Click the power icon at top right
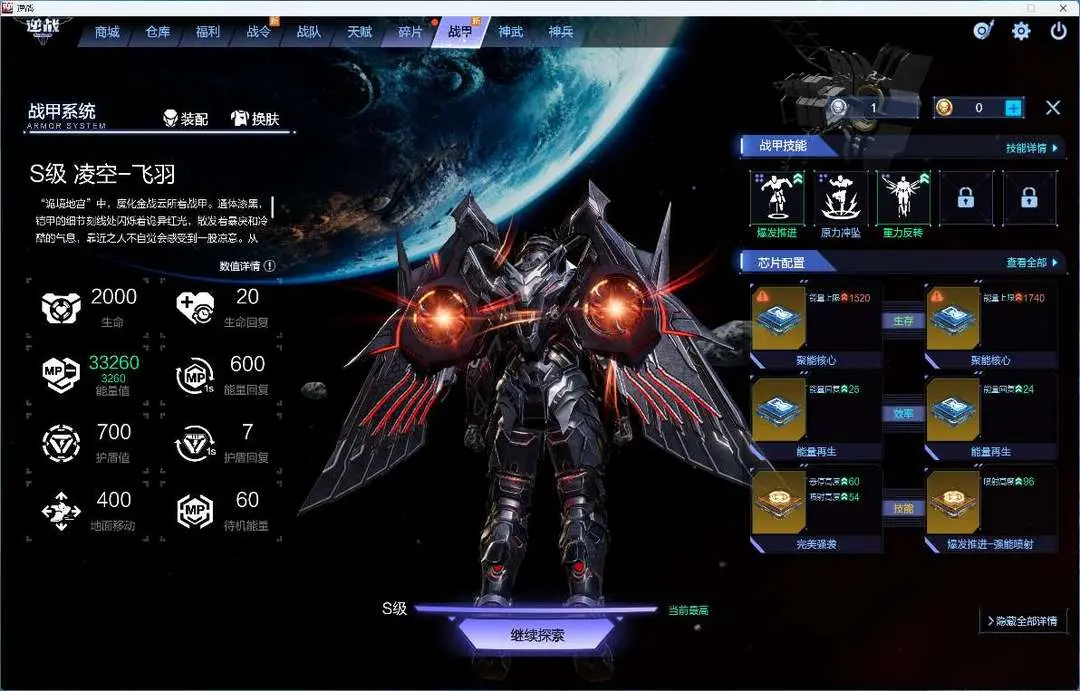The width and height of the screenshot is (1080, 691). (1058, 31)
